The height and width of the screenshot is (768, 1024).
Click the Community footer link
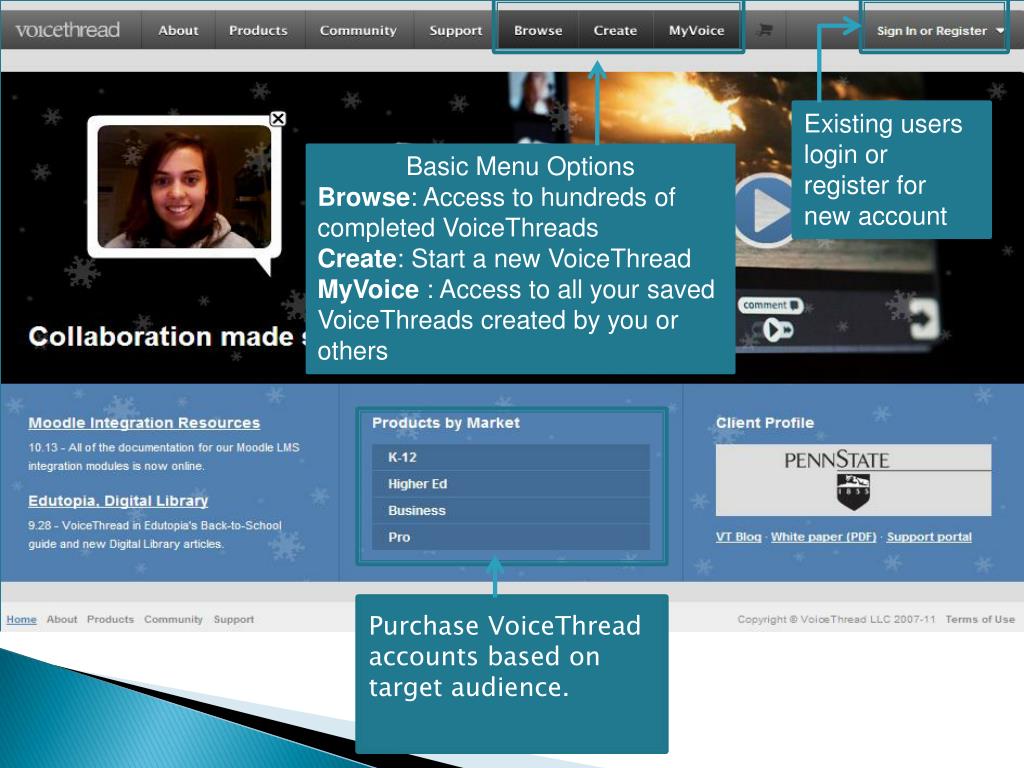pos(174,619)
